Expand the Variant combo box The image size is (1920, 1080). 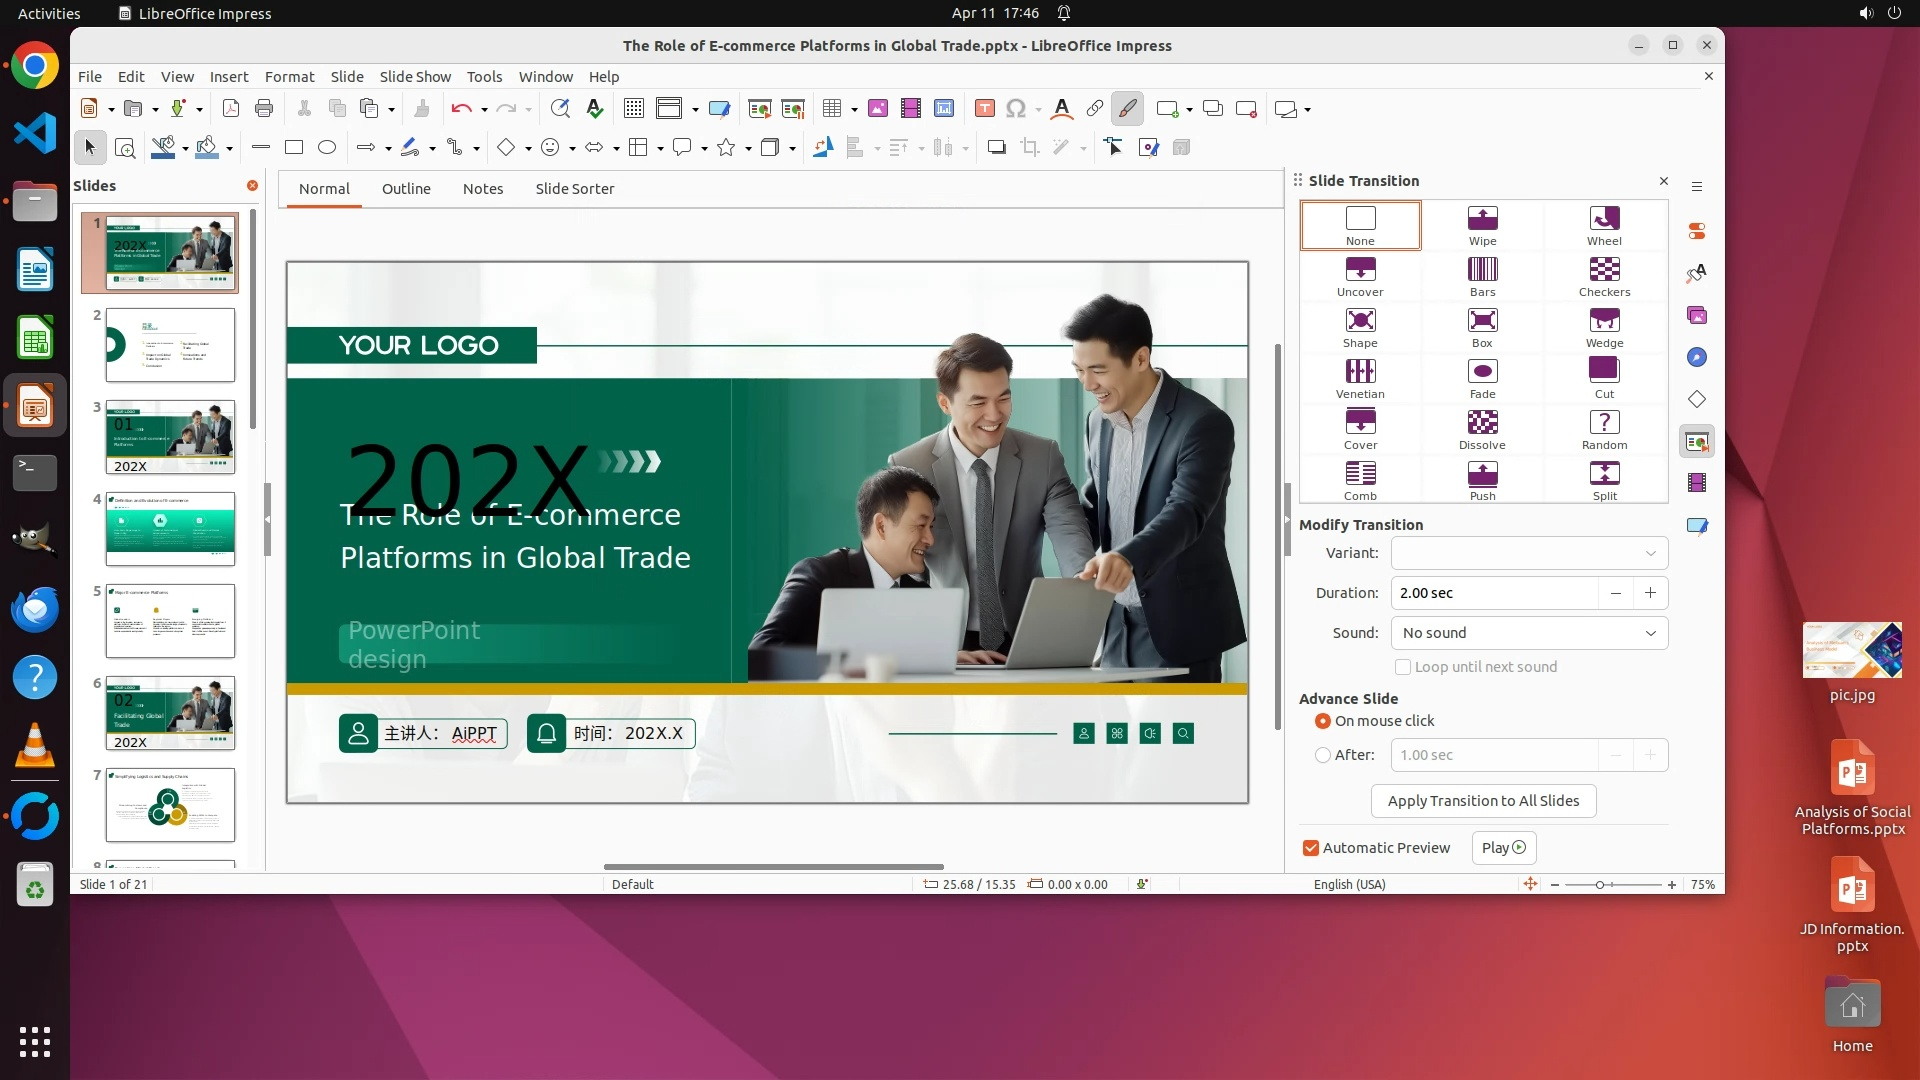coord(1650,553)
